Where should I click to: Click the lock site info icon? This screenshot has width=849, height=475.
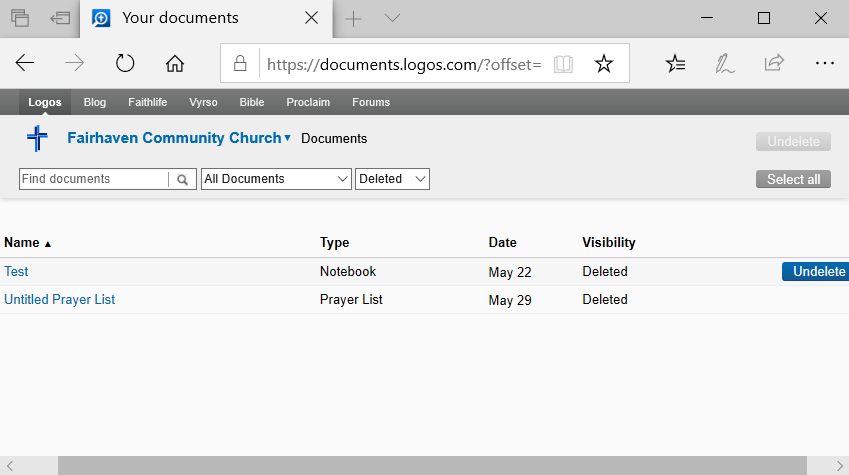point(240,63)
